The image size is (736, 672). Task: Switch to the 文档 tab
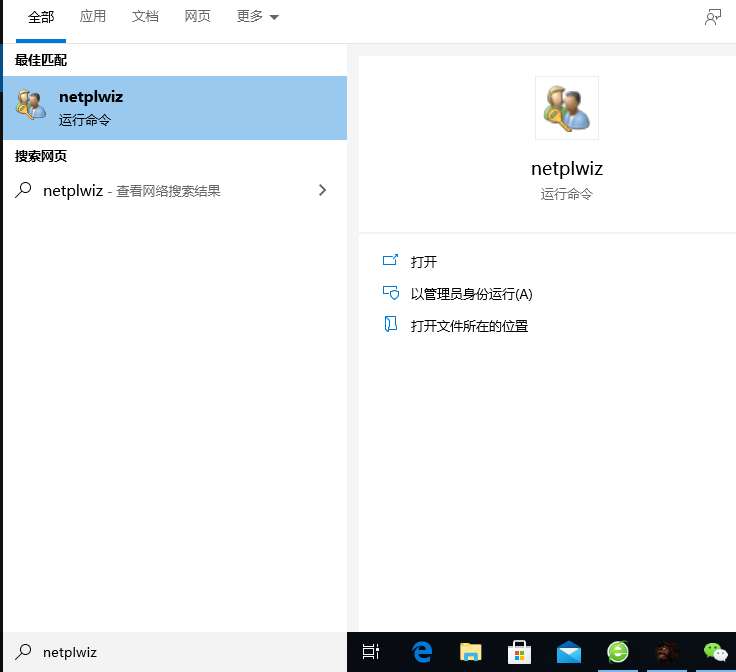[145, 17]
